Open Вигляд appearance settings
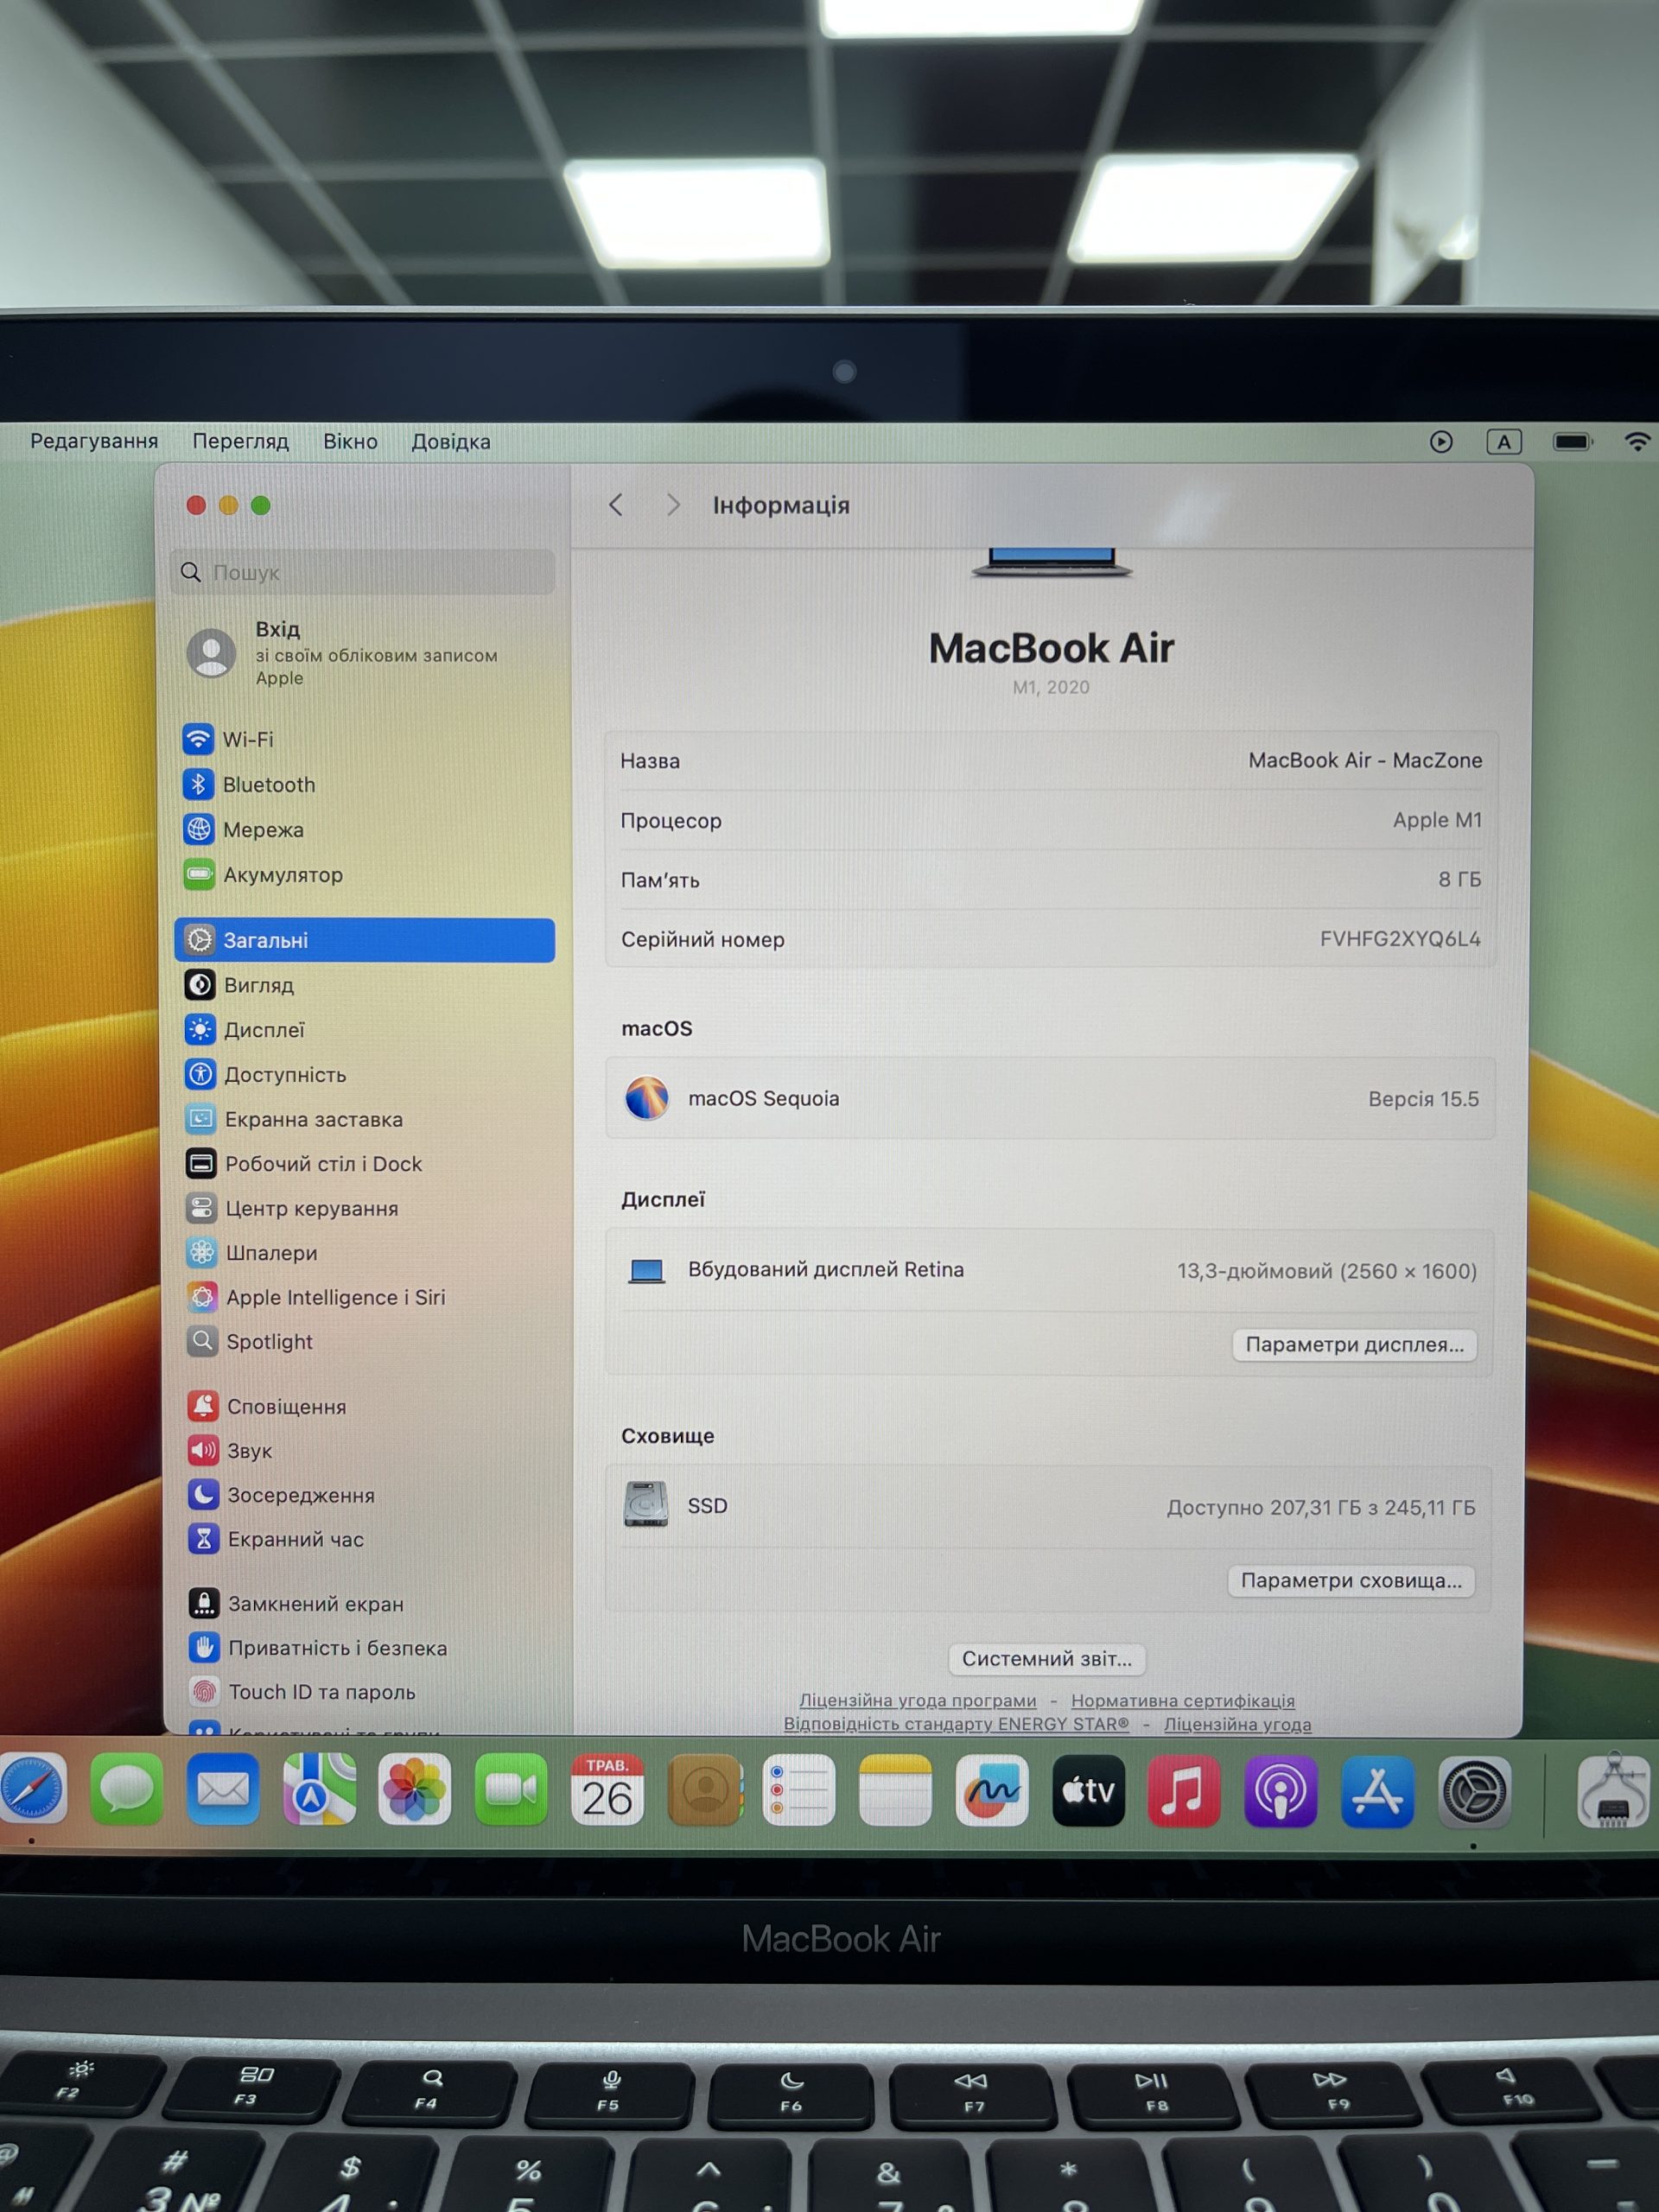This screenshot has height=2212, width=1659. click(x=240, y=985)
